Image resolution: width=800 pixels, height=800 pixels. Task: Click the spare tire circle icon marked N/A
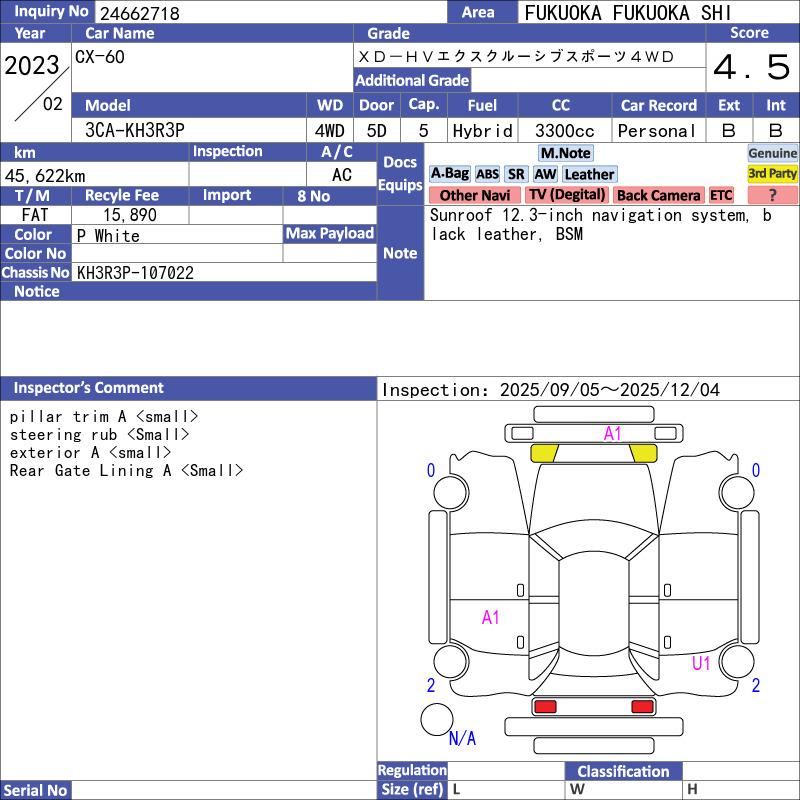(437, 719)
